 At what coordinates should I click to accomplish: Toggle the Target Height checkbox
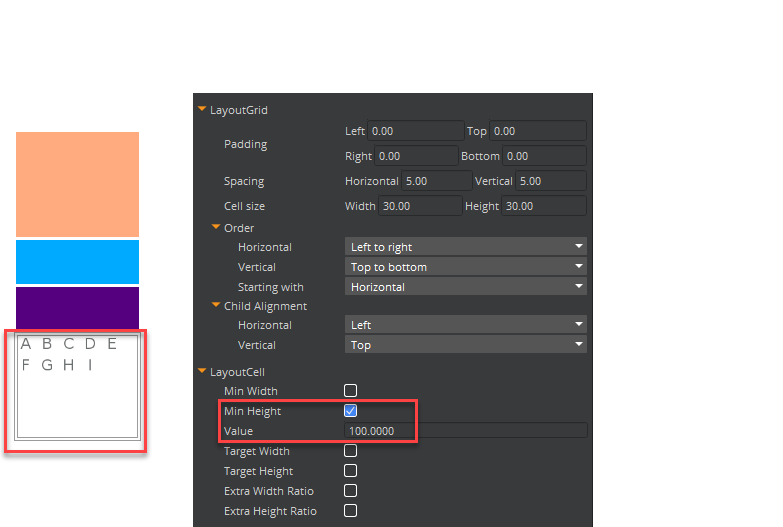pos(350,471)
